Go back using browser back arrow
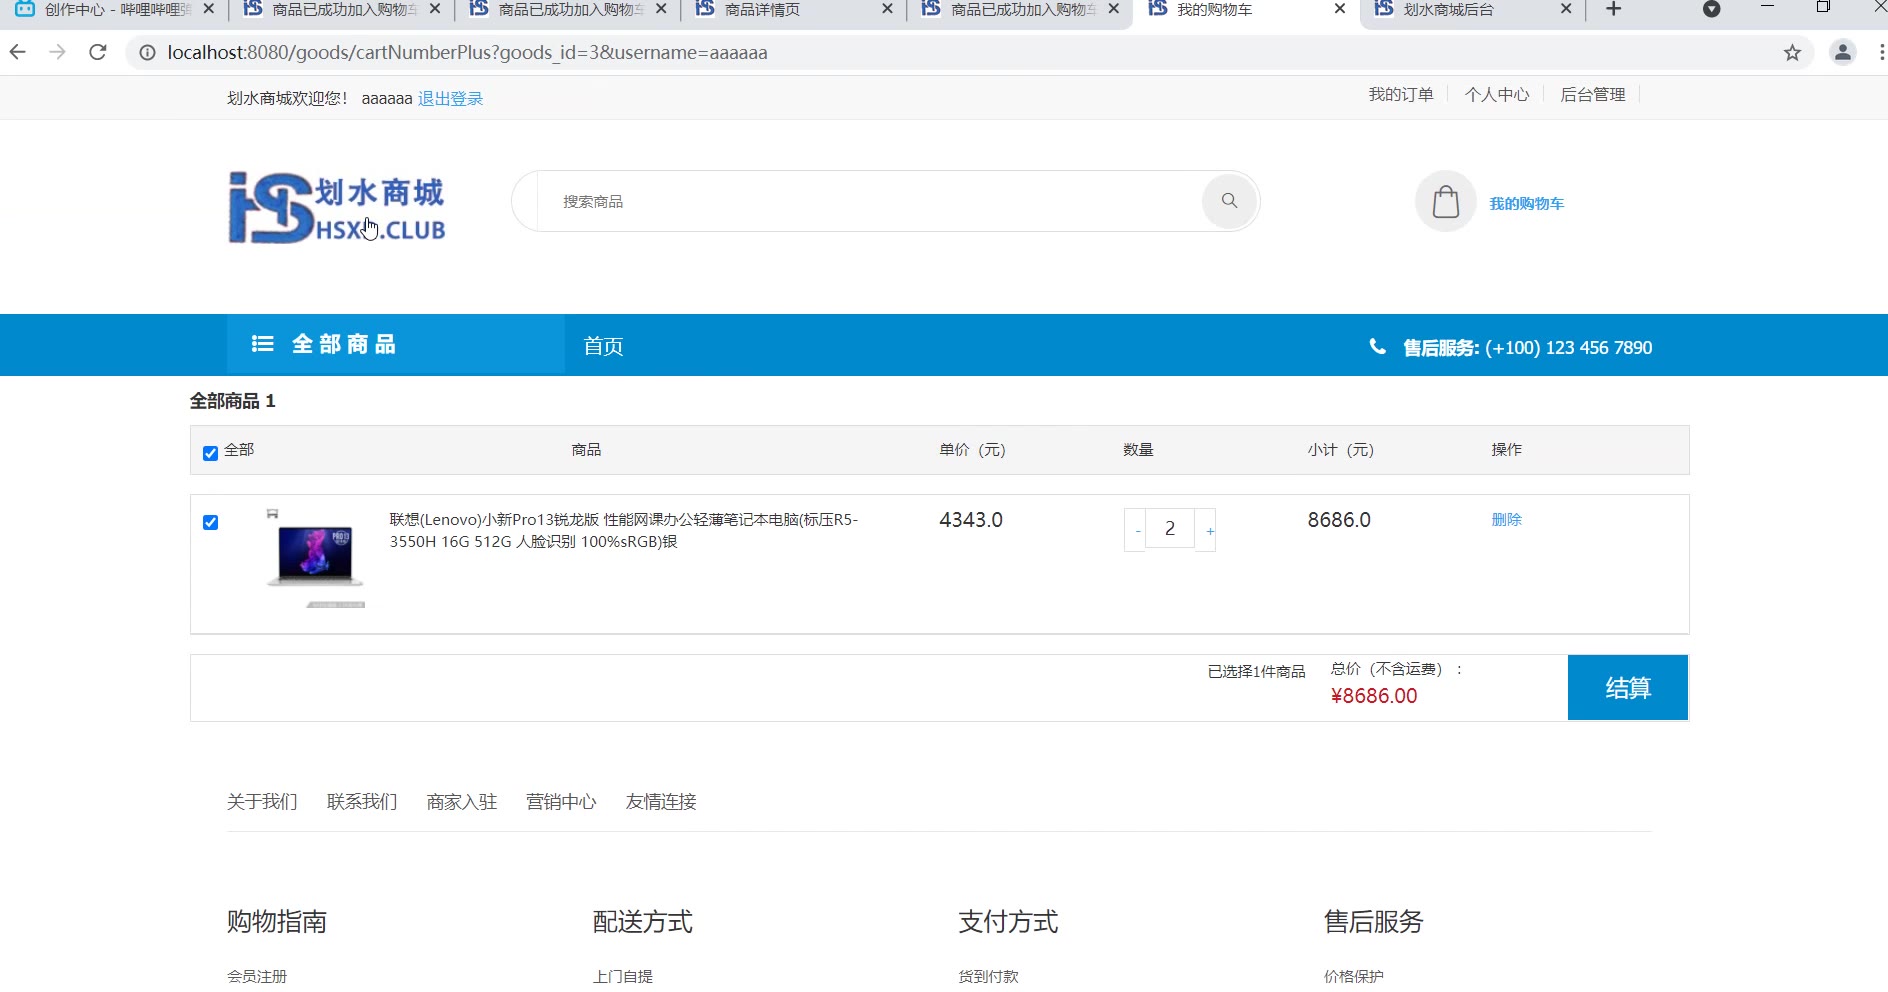The height and width of the screenshot is (992, 1888). (x=18, y=52)
